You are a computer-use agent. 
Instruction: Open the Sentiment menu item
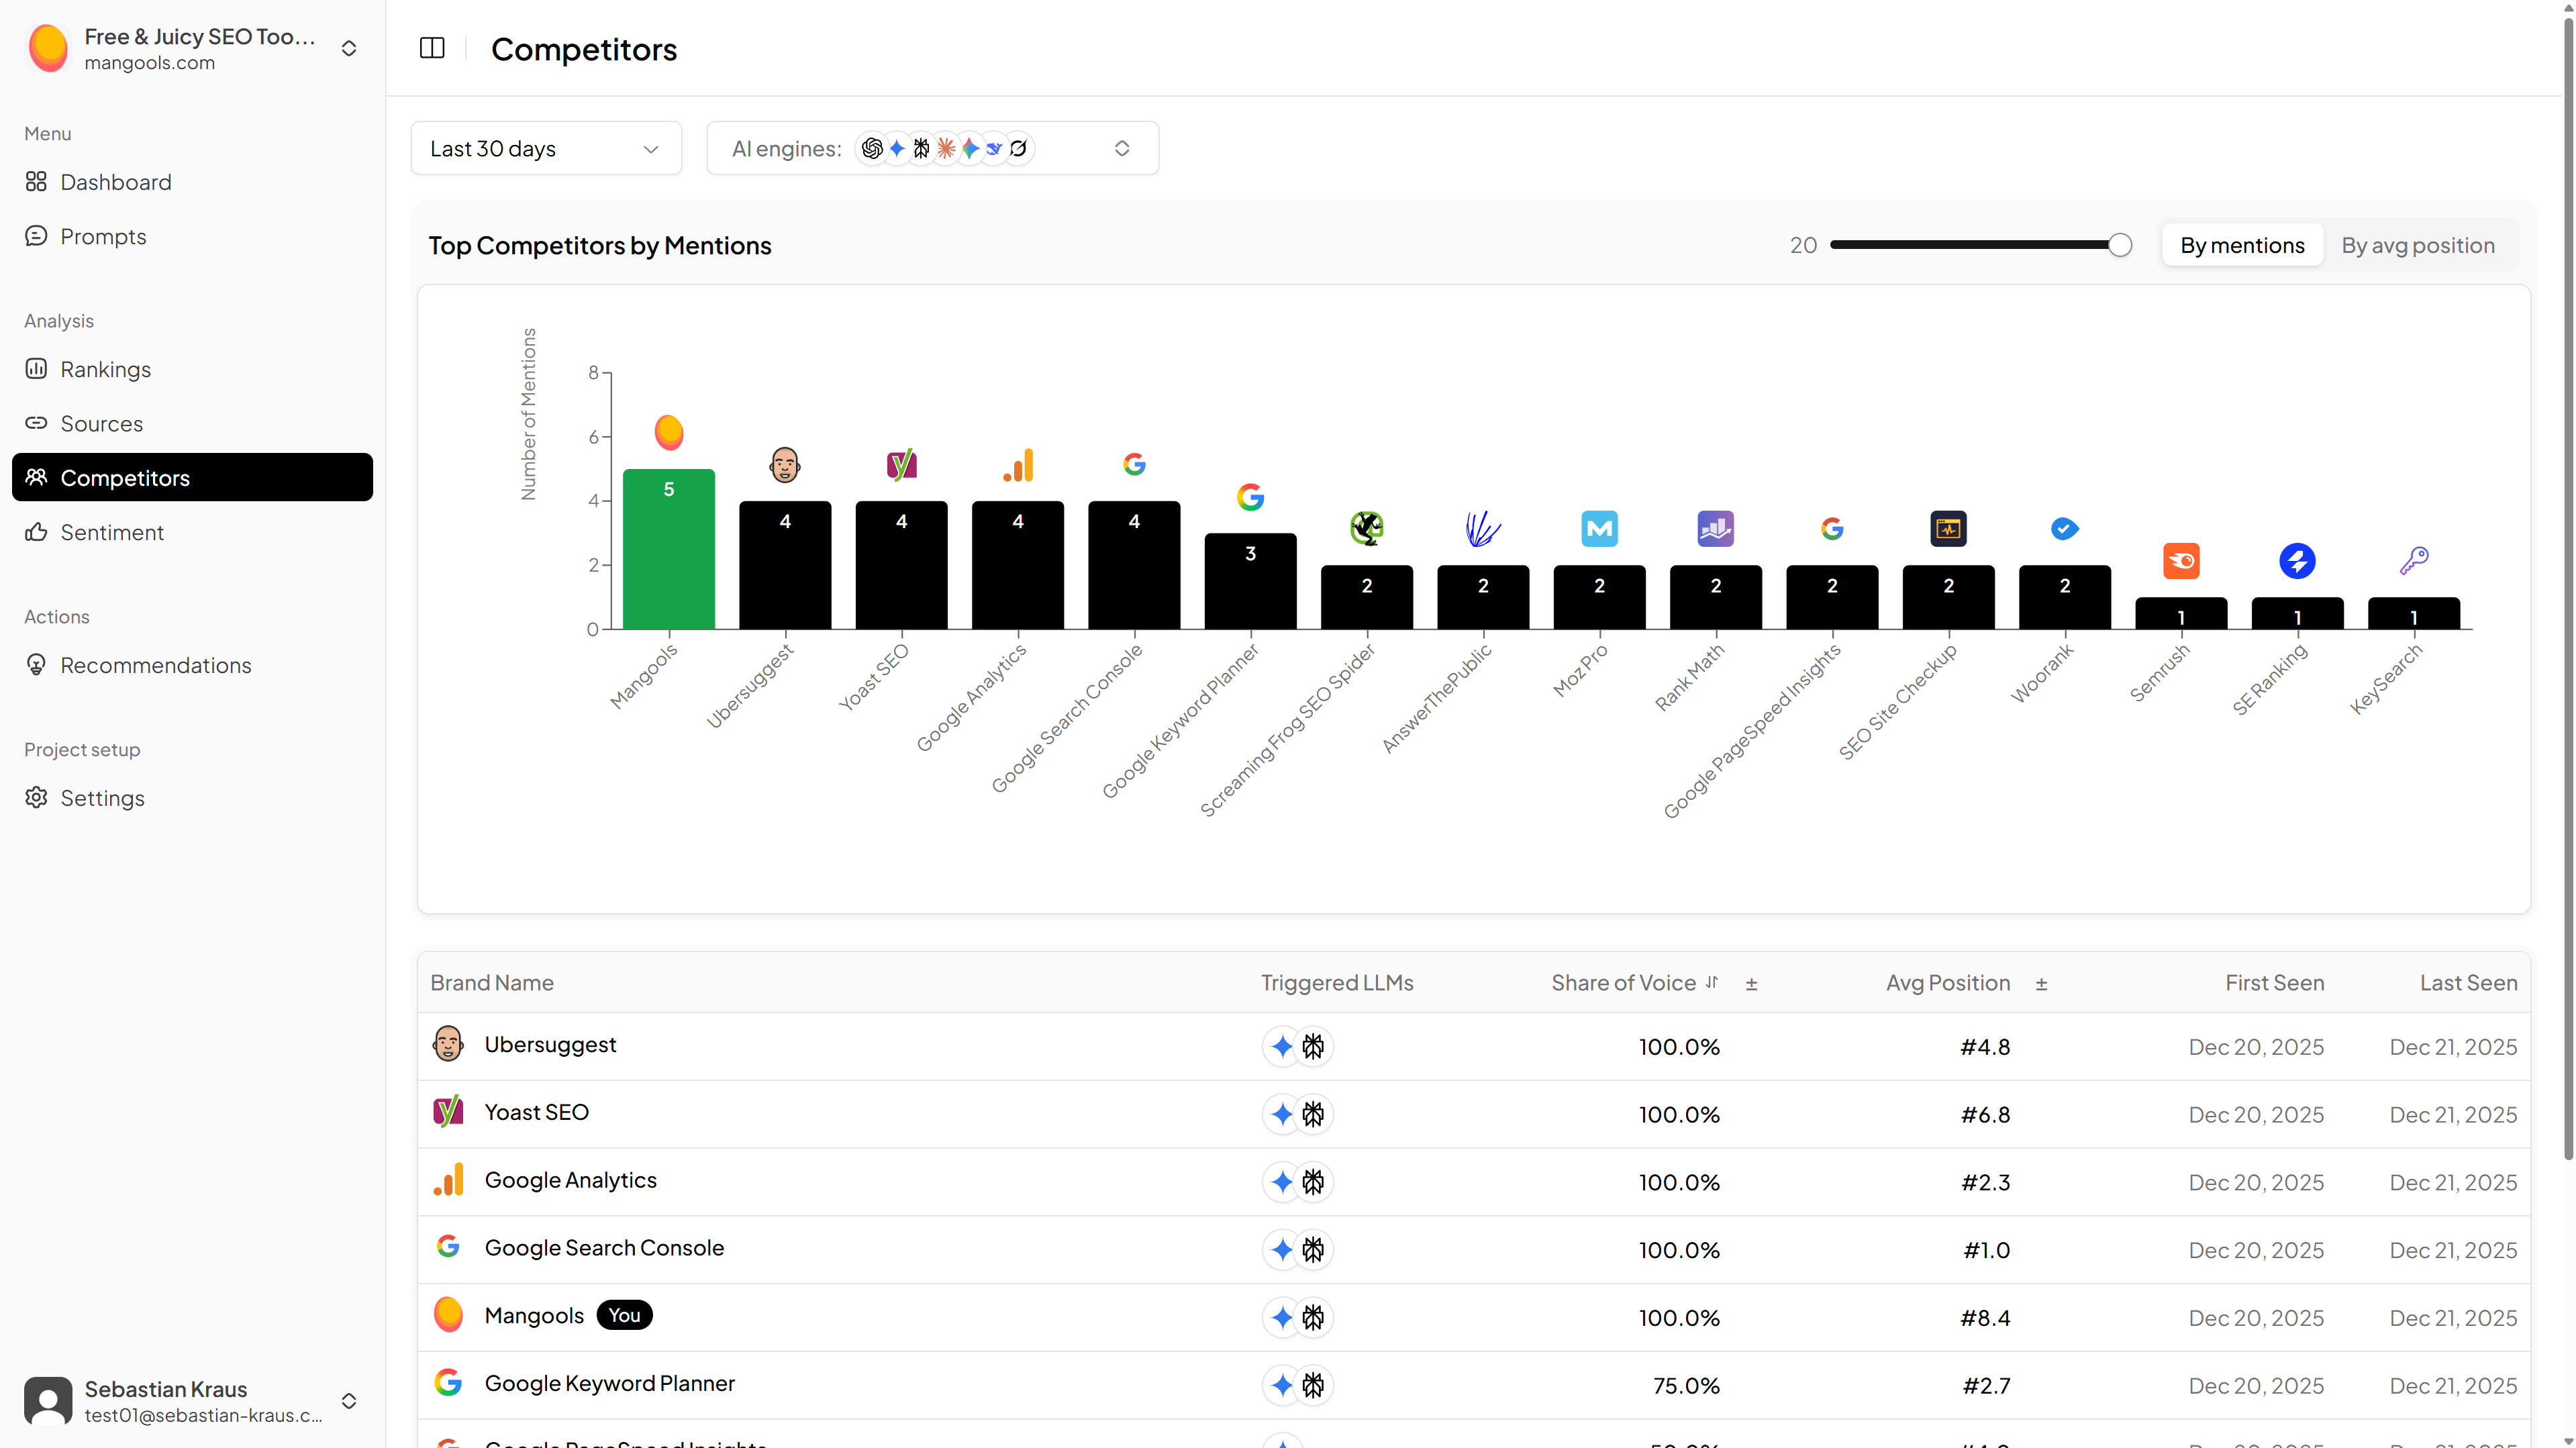(112, 532)
